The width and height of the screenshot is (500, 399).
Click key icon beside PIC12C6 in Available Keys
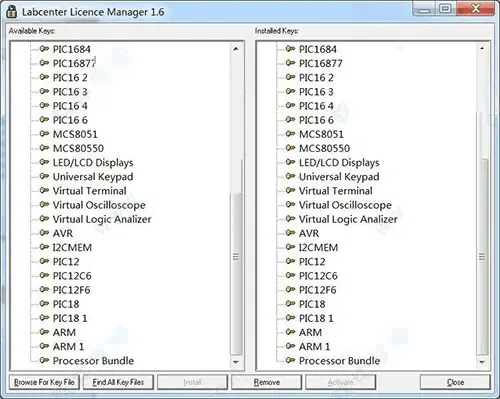click(x=44, y=275)
